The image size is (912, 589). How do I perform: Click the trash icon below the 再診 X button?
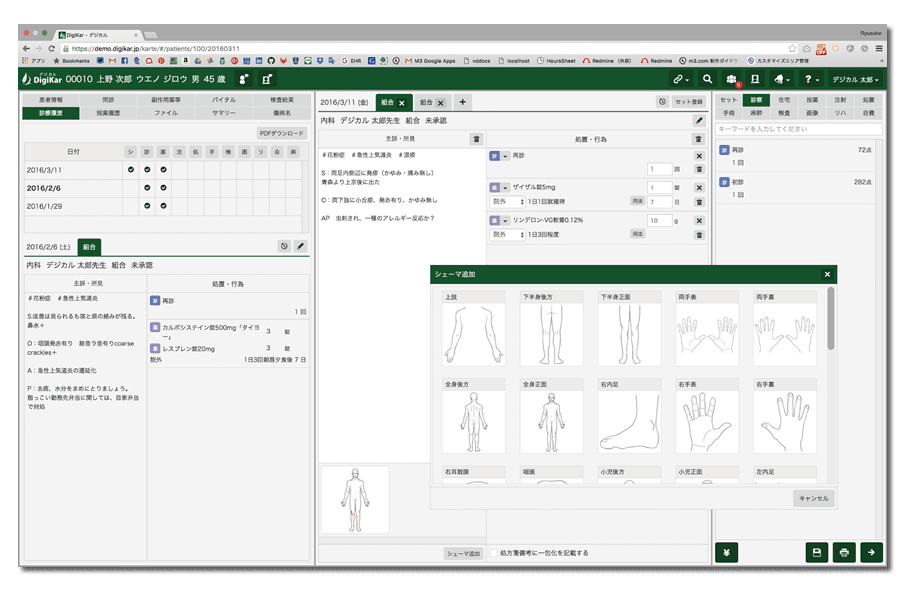click(x=699, y=169)
